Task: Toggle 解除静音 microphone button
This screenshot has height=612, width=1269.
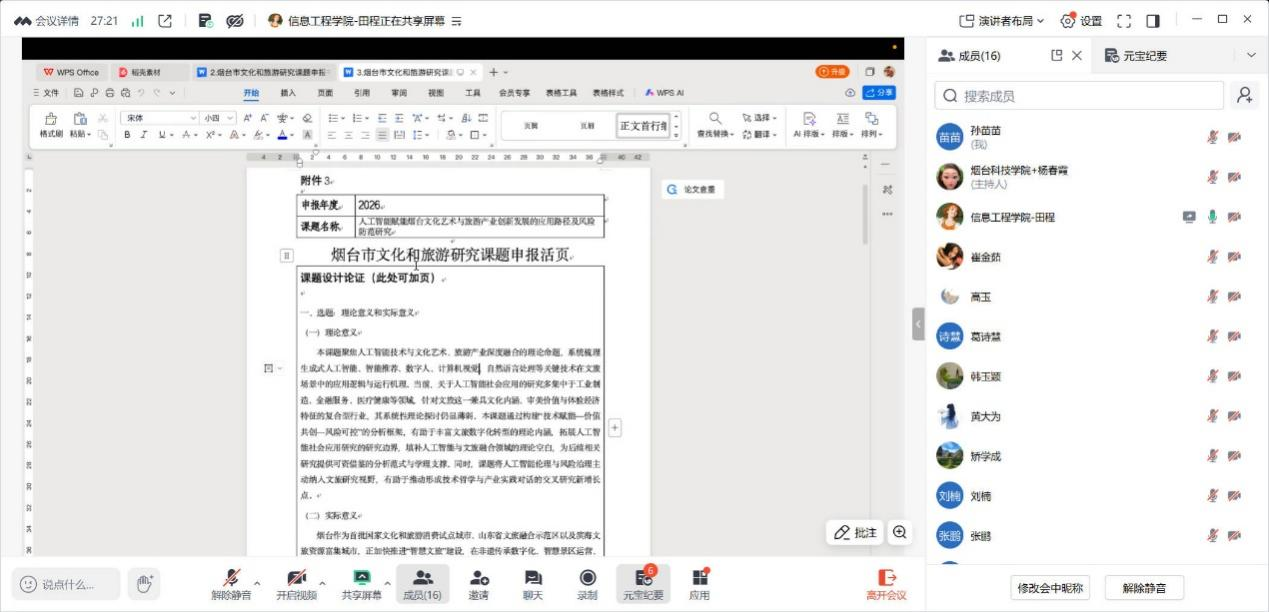Action: (231, 584)
